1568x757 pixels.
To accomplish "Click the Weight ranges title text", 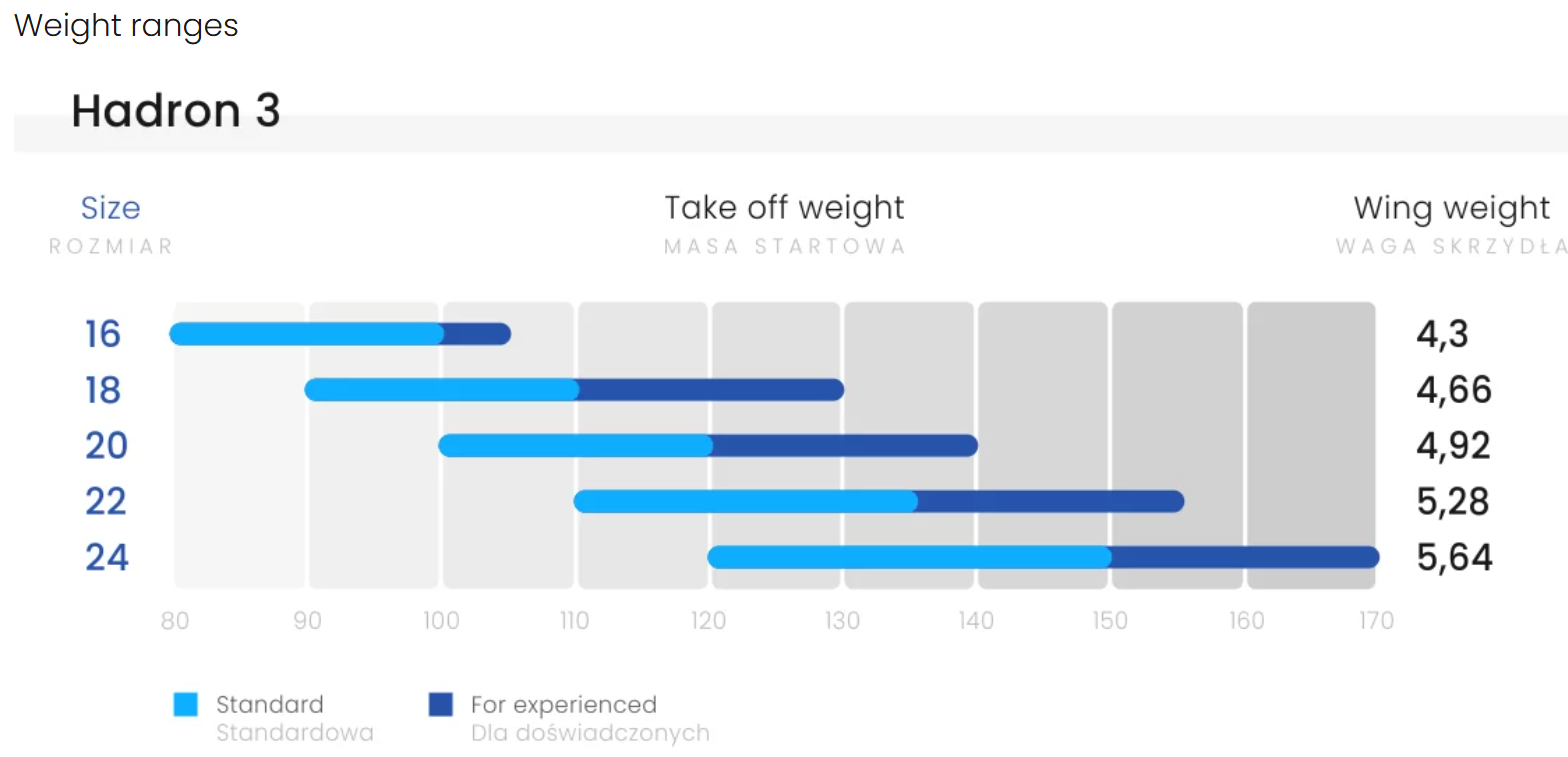I will point(126,26).
